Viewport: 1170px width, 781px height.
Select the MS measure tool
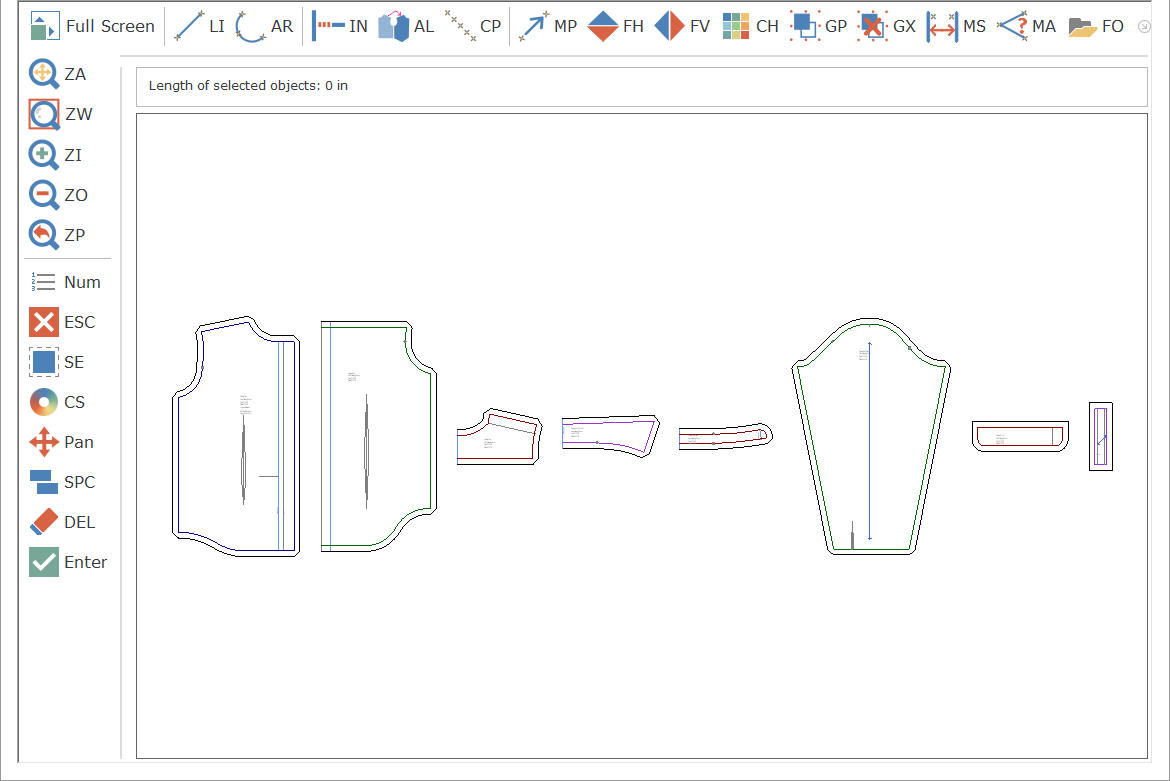pyautogui.click(x=956, y=27)
